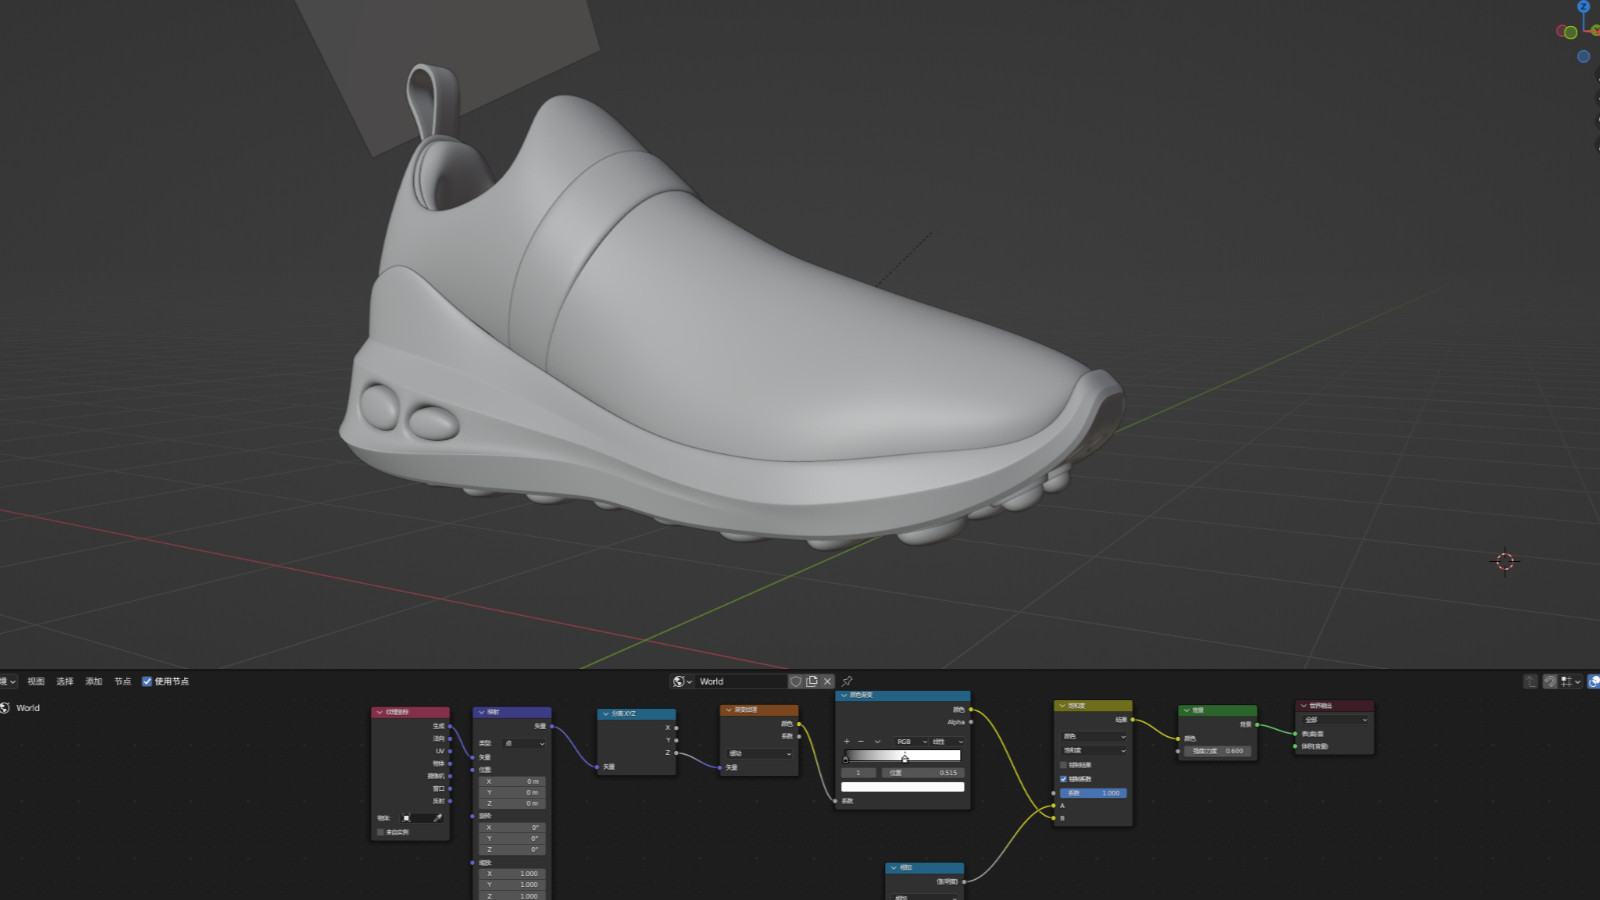Image resolution: width=1600 pixels, height=900 pixels.
Task: Click the pin icon beside the World datablock
Action: pos(847,681)
